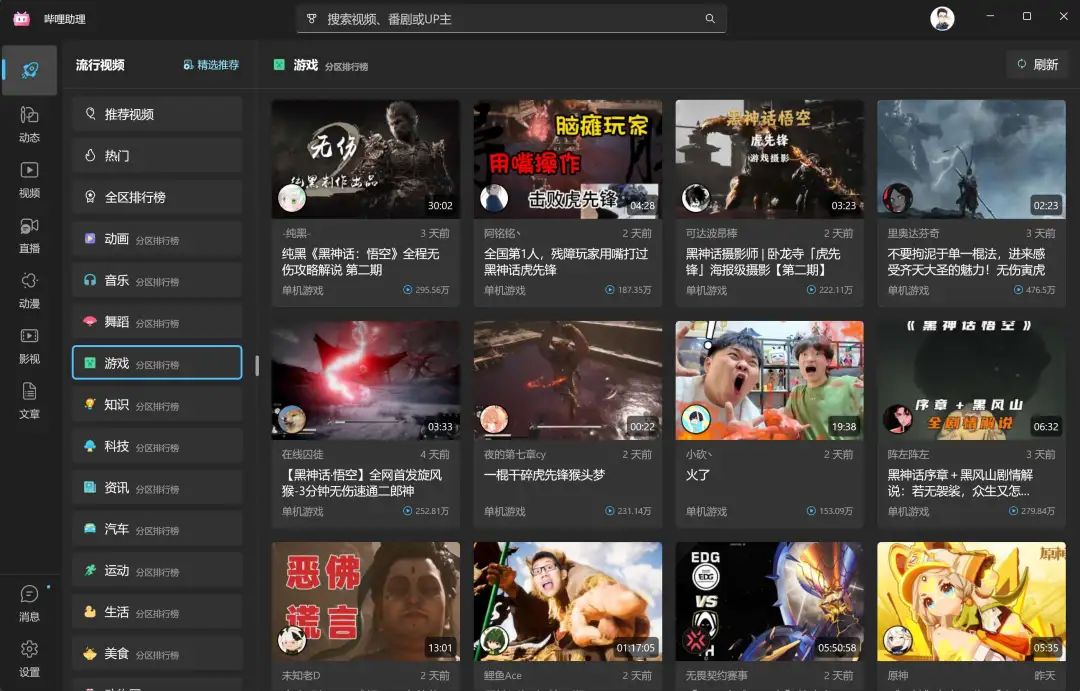The image size is (1080, 691).
Task: Open the 影视 sidebar icon
Action: (x=29, y=340)
